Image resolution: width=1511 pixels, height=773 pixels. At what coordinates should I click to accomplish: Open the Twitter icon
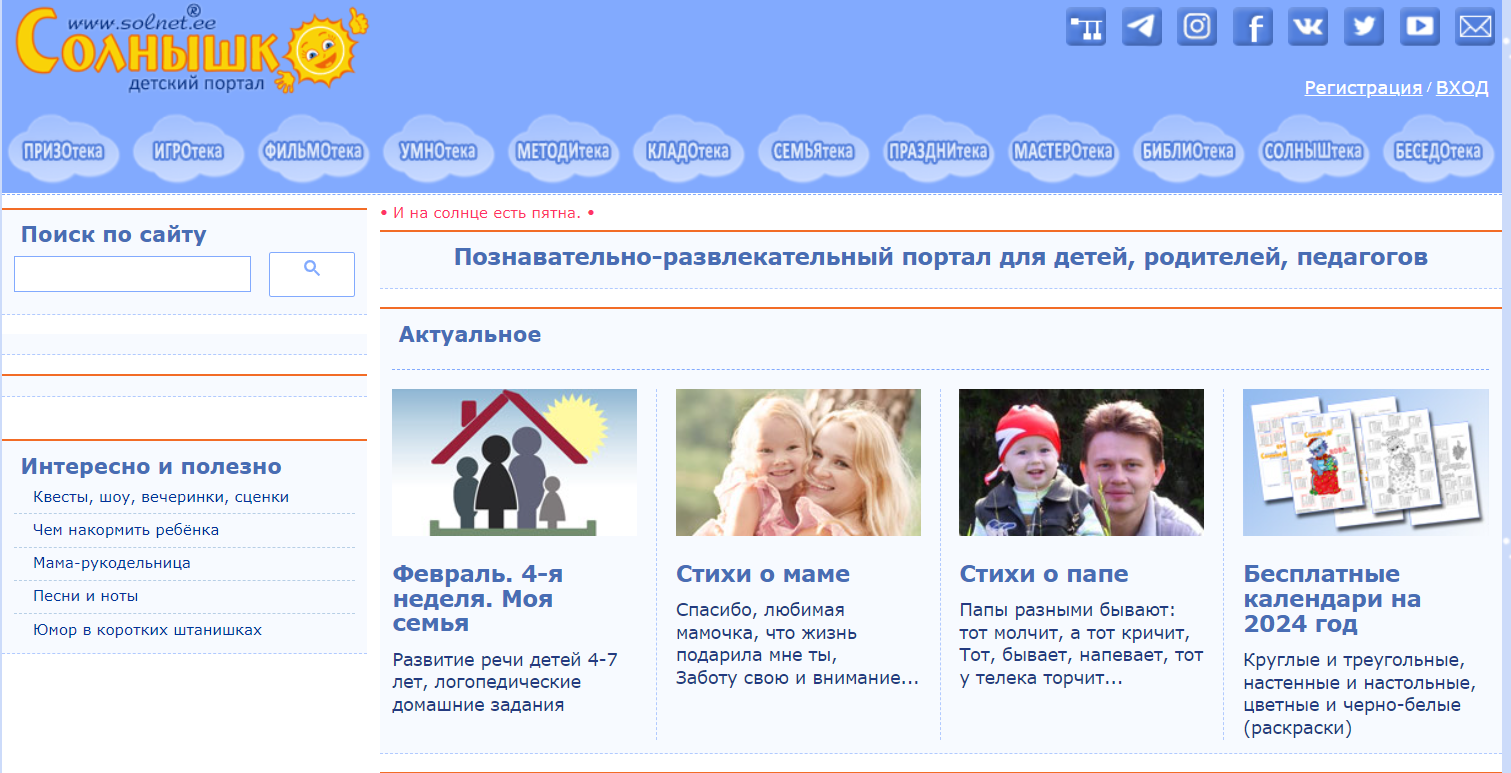coord(1364,27)
